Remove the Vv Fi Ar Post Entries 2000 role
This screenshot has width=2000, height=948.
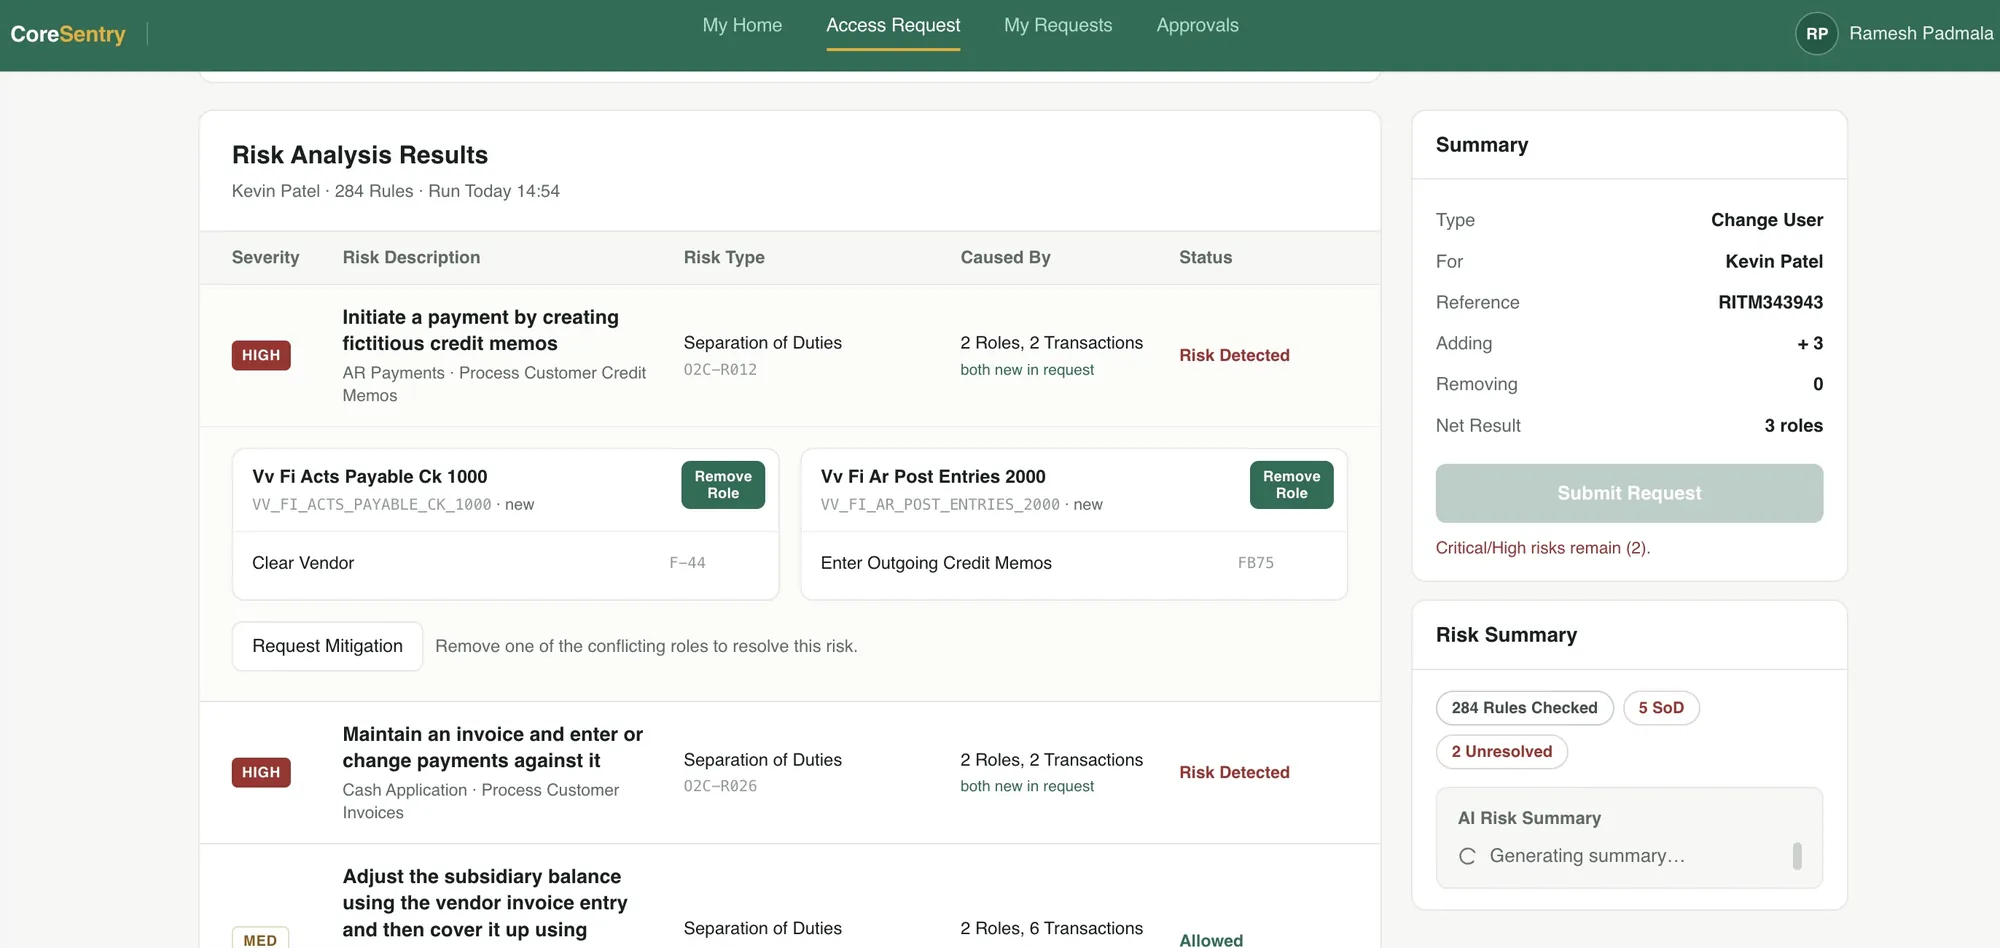tap(1291, 485)
